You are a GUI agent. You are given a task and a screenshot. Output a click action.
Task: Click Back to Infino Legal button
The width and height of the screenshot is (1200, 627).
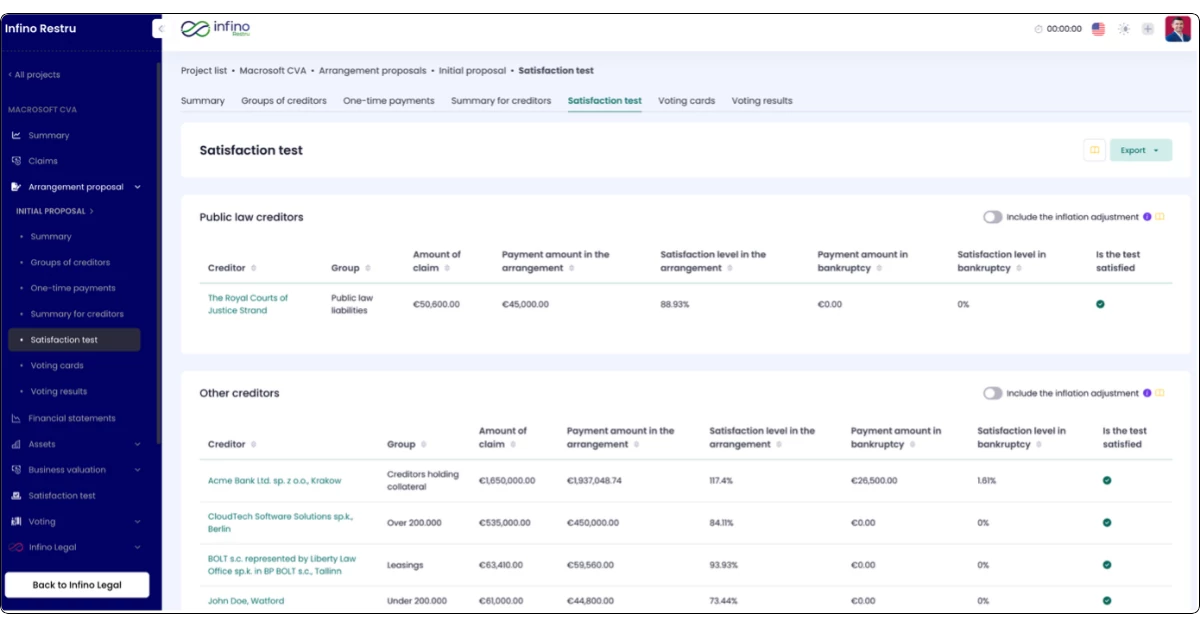coord(77,585)
